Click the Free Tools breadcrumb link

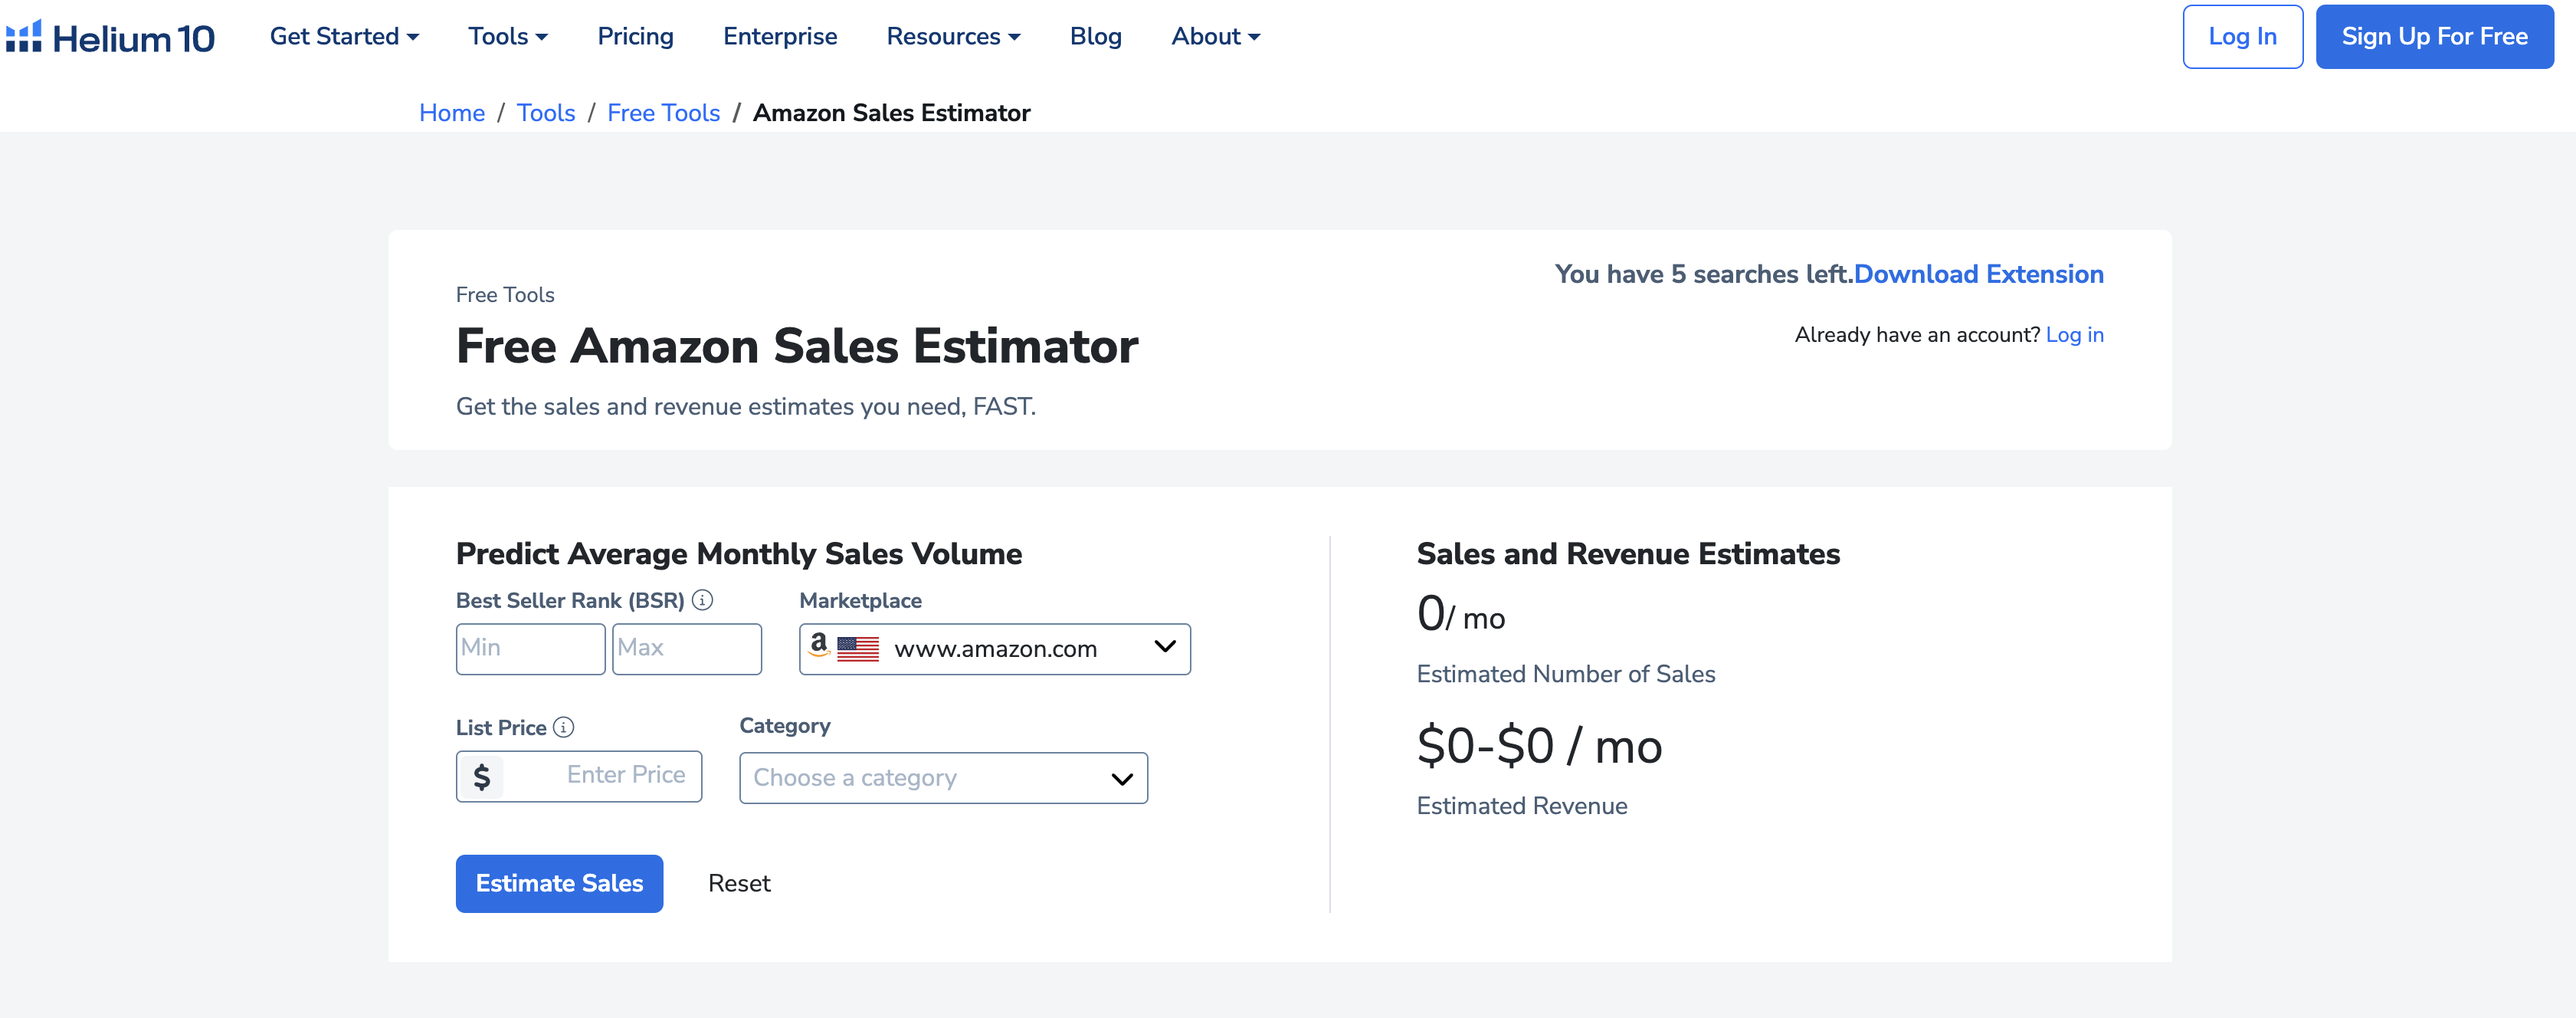(663, 113)
